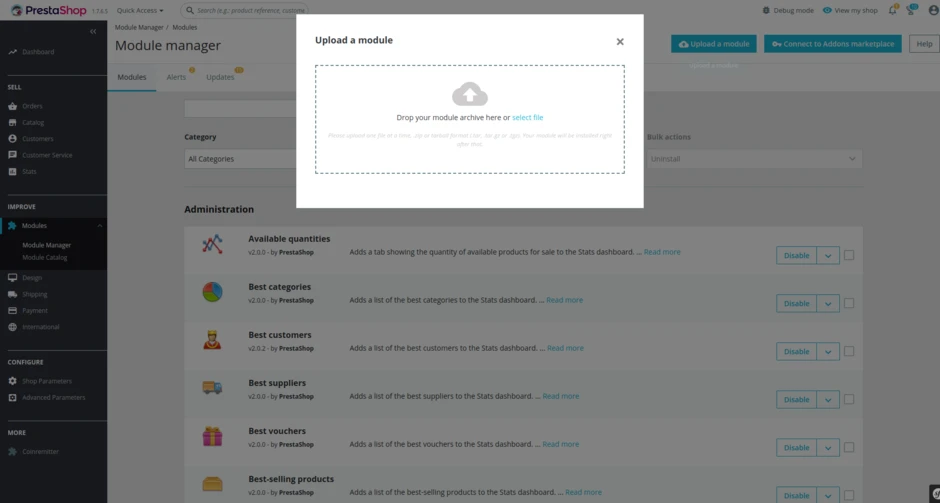Click the Payment card icon
This screenshot has width=940, height=503.
12,311
